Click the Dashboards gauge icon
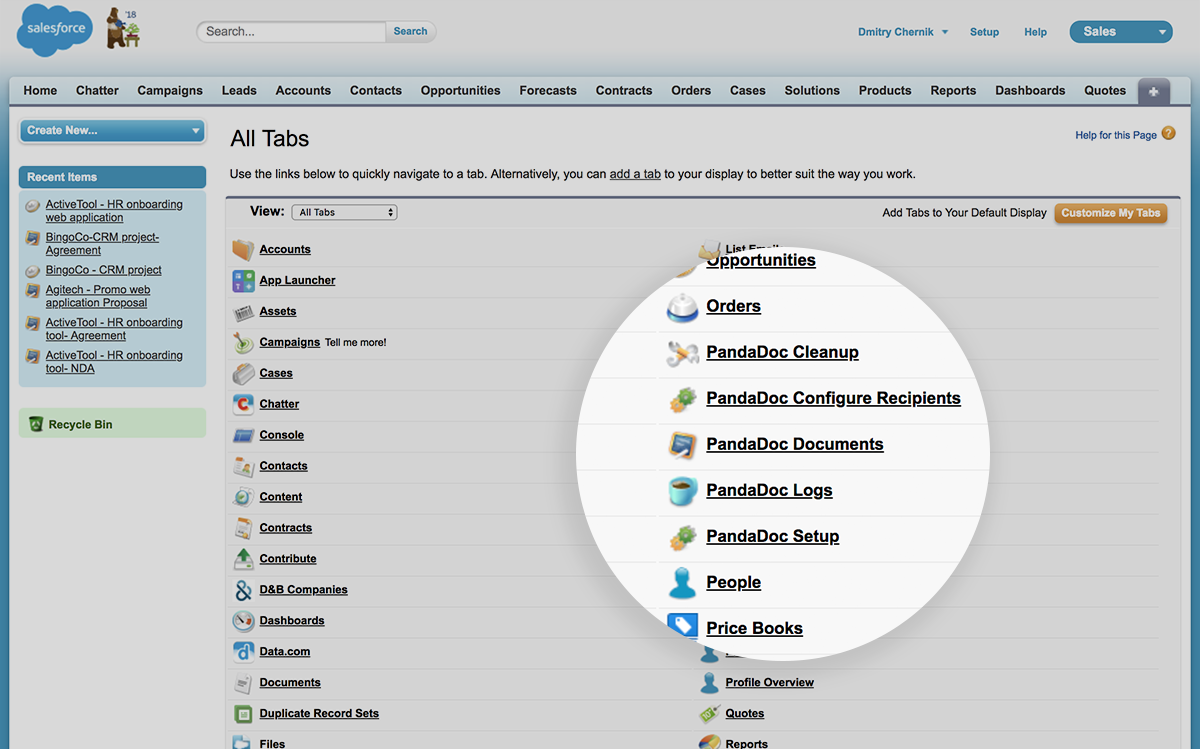This screenshot has height=749, width=1200. [x=243, y=621]
